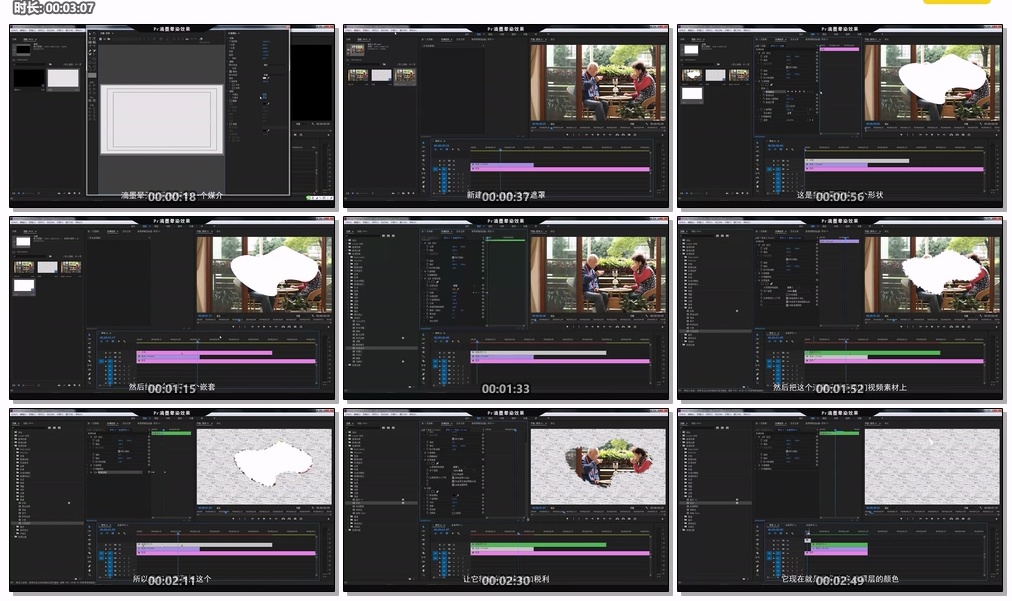Screen dimensions: 1012x601
Task: Open the white-thumbnail clip in 00:00:18 frame bin
Action: 63,77
